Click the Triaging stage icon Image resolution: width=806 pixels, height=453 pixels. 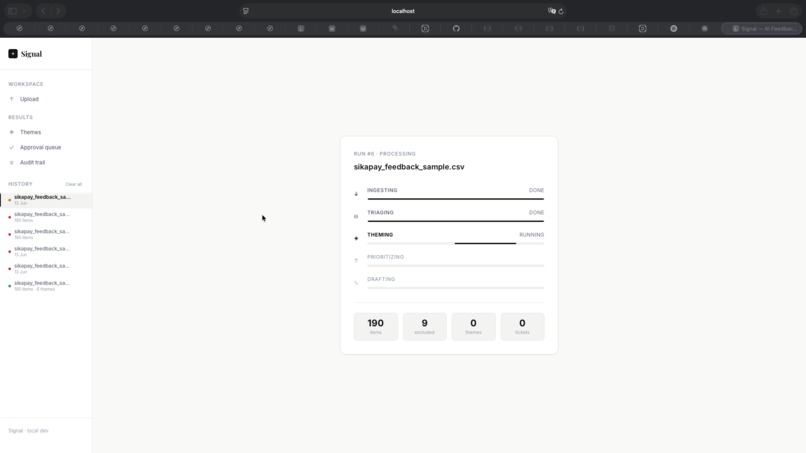pyautogui.click(x=356, y=216)
